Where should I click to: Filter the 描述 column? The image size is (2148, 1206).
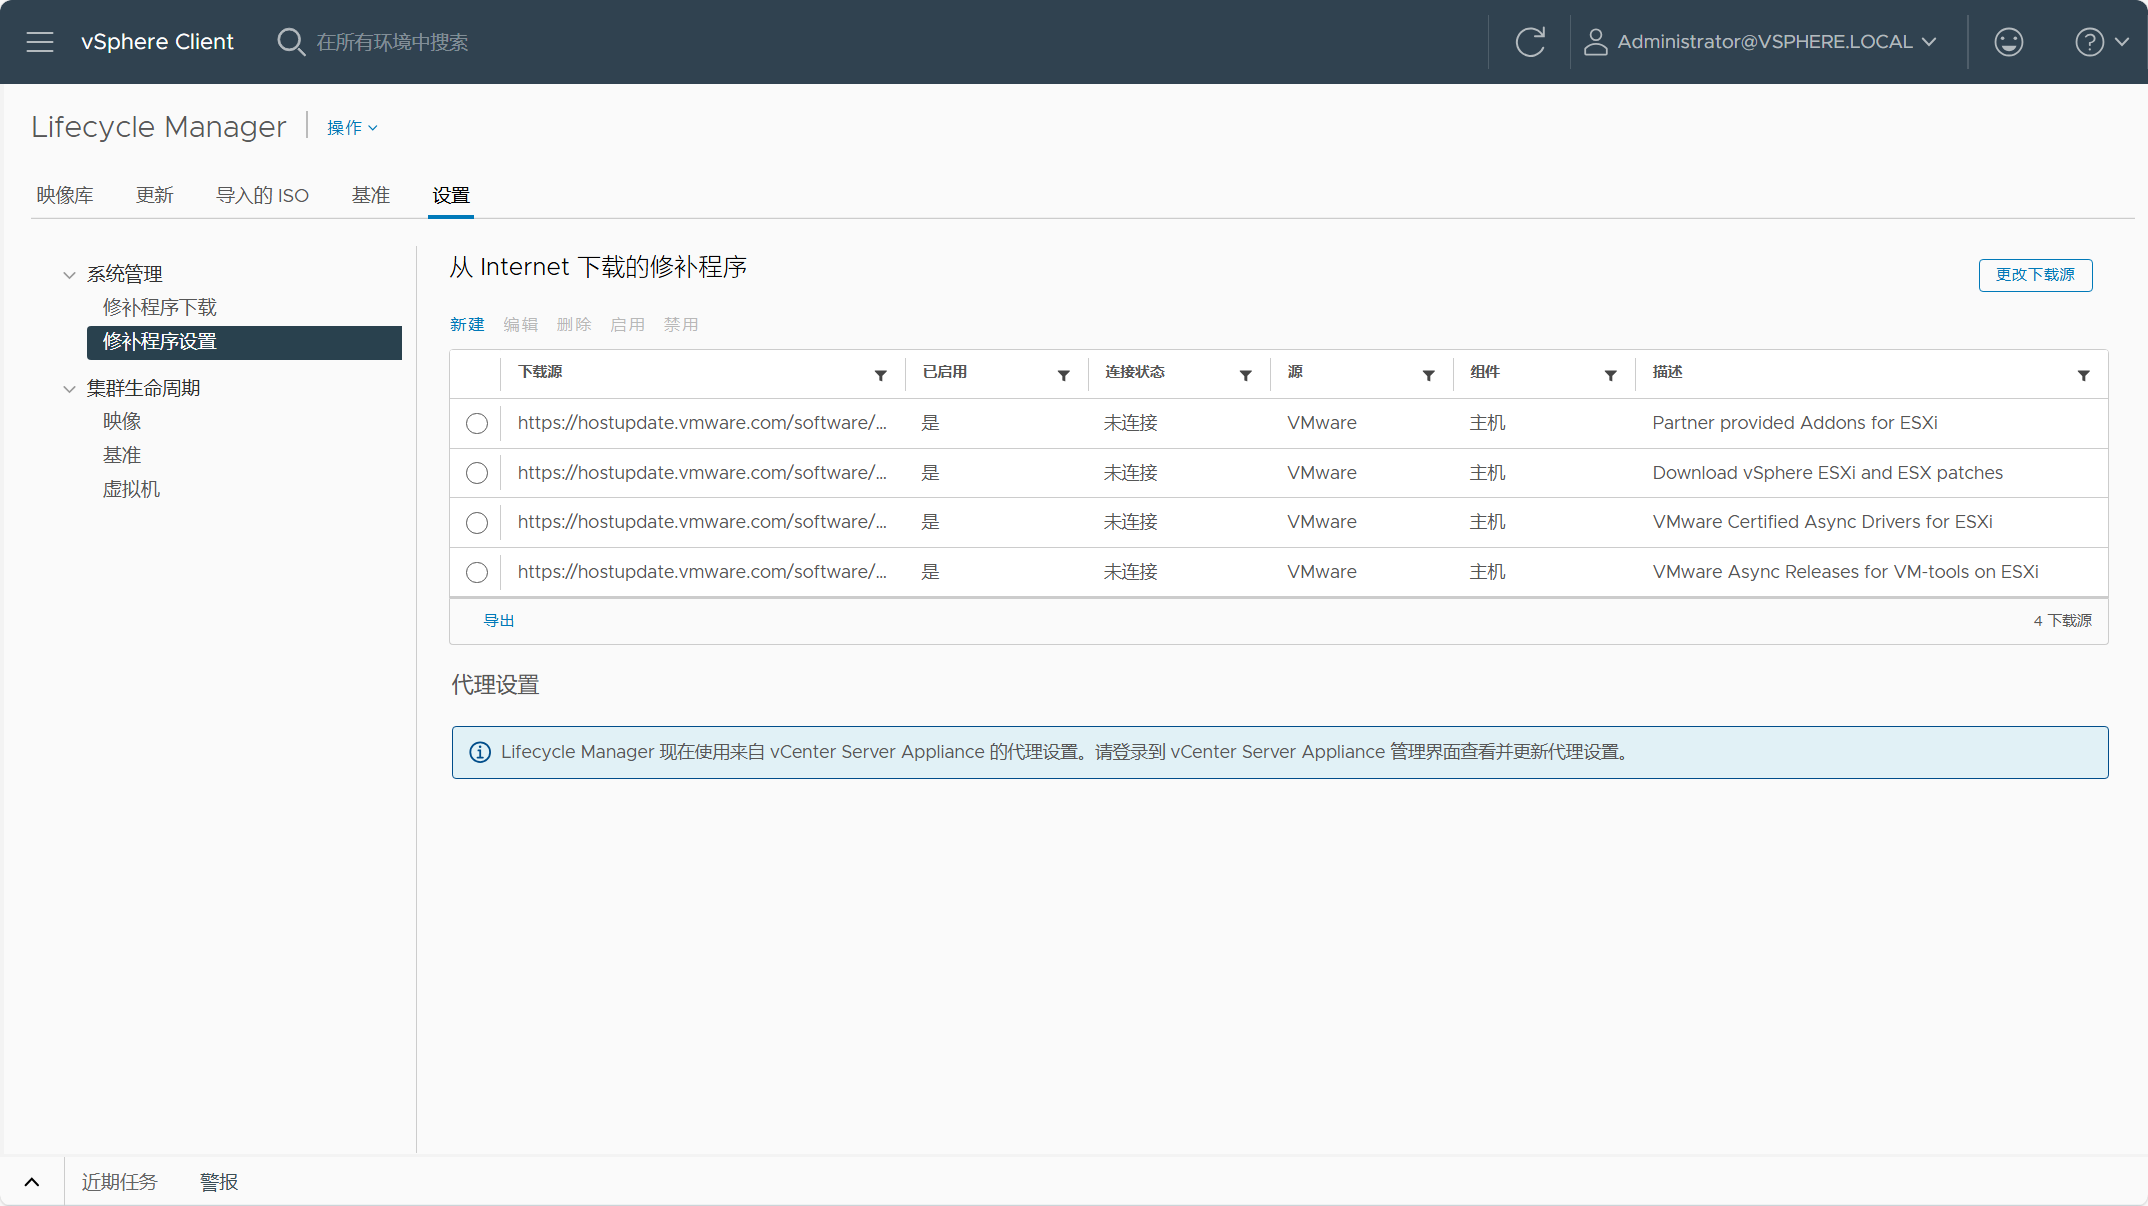[x=2084, y=376]
